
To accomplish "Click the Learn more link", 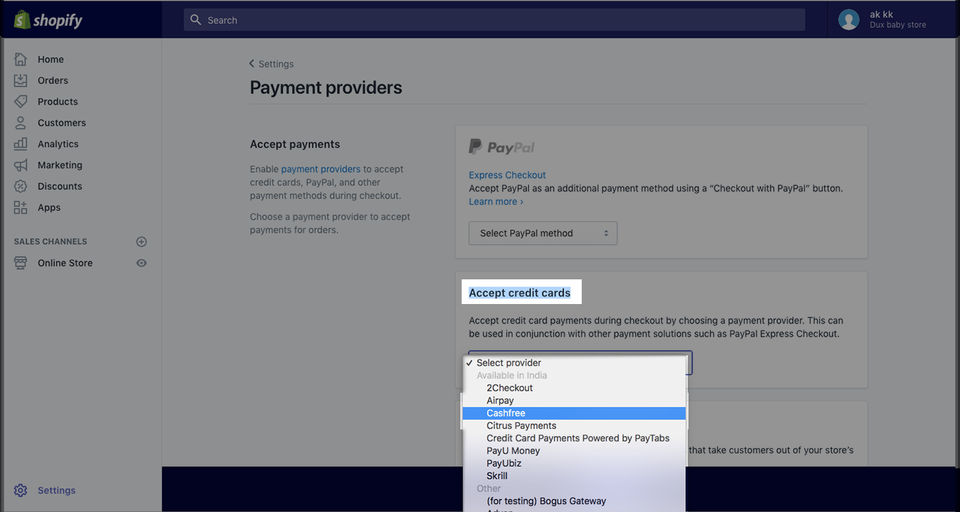I will coord(496,201).
